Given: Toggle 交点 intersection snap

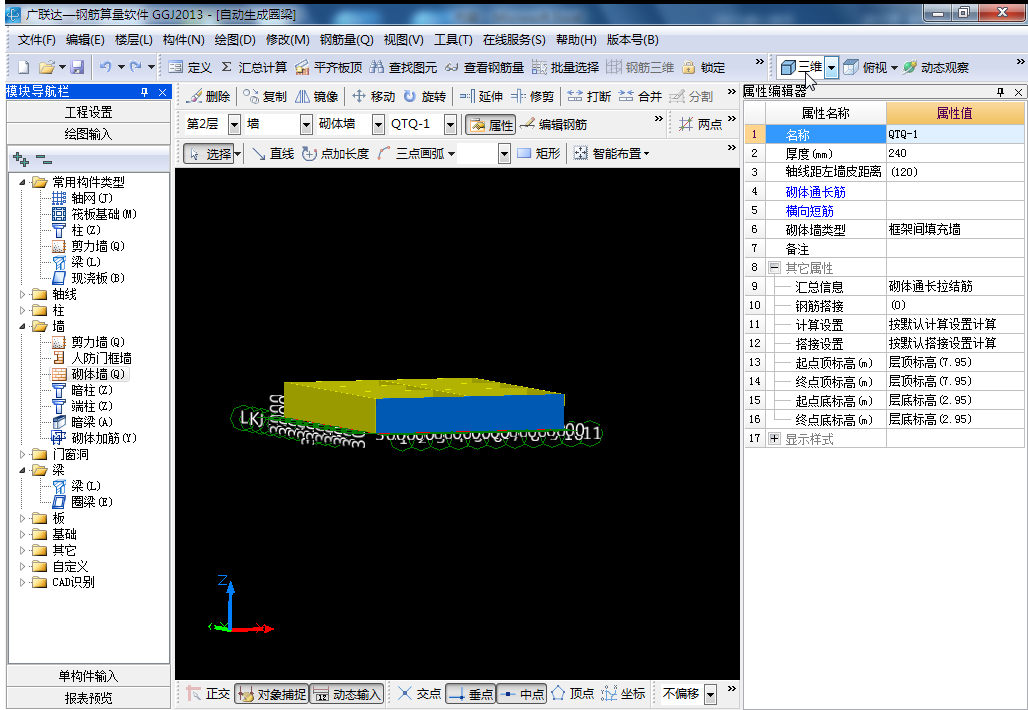Looking at the screenshot, I should [419, 694].
